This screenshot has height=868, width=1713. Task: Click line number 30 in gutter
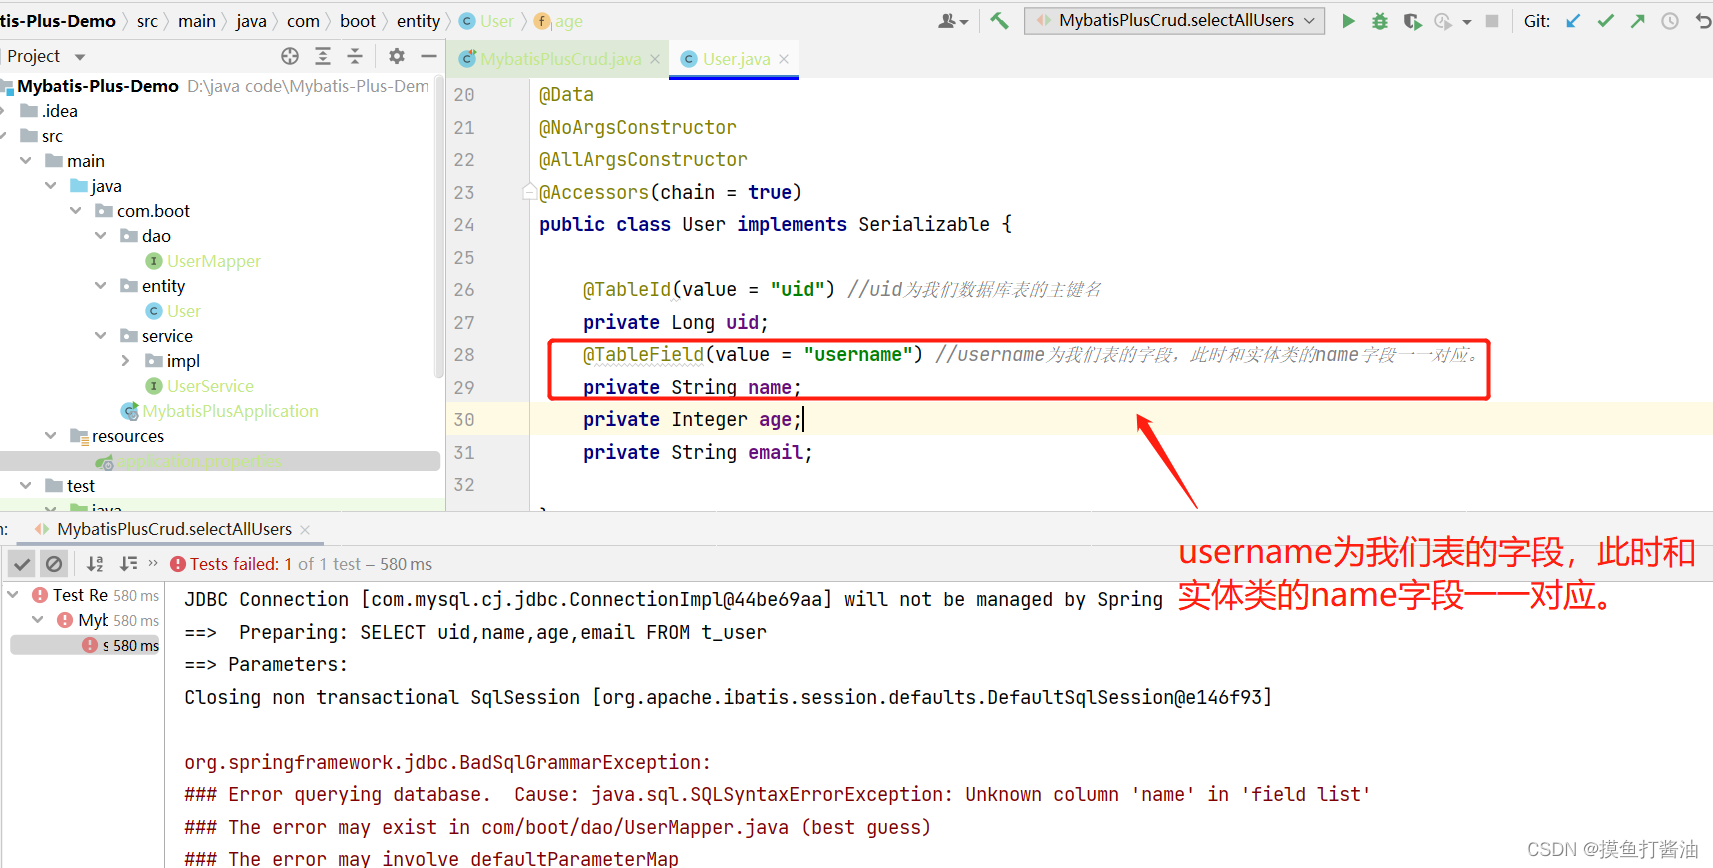[x=464, y=420]
